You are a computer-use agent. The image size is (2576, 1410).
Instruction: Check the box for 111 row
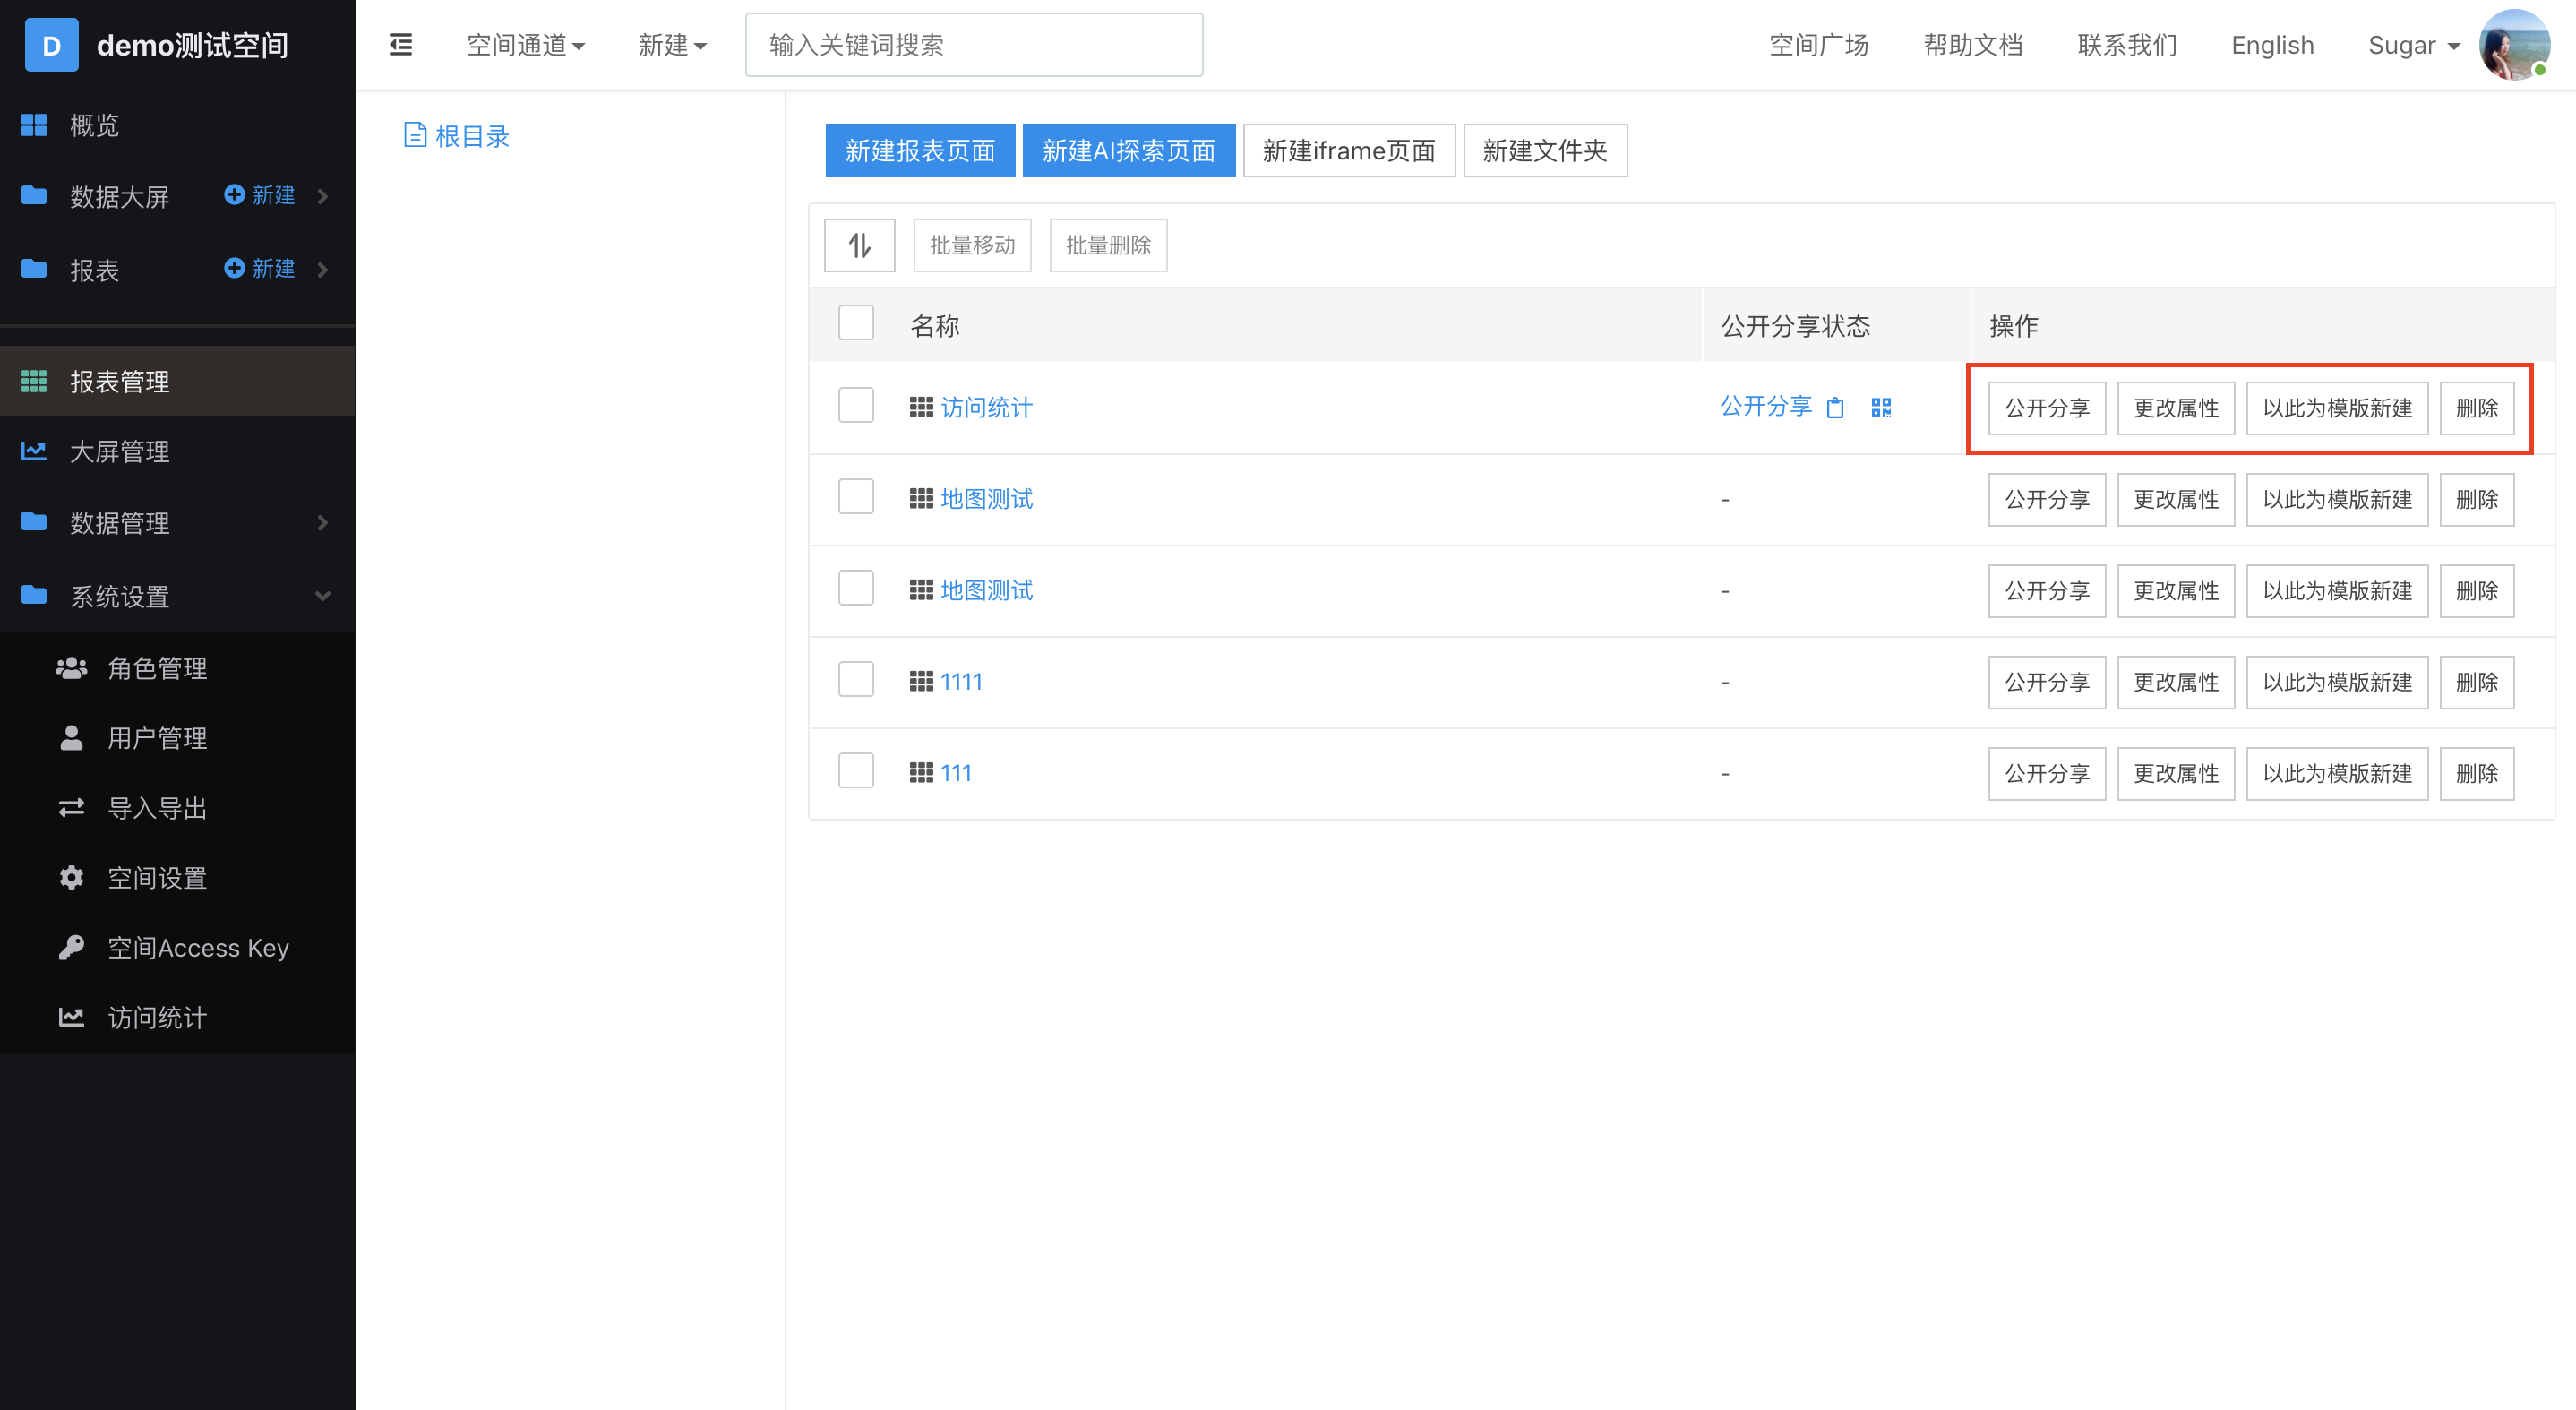[856, 771]
